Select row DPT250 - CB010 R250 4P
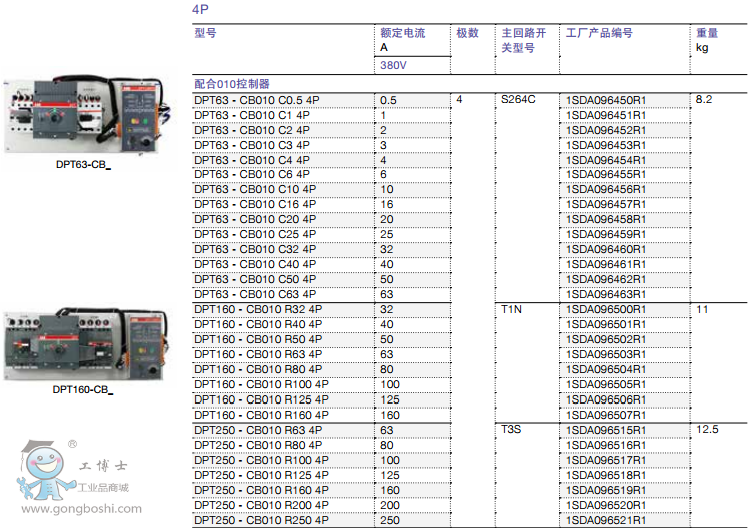Screen dimensions: 748x528 [260, 519]
